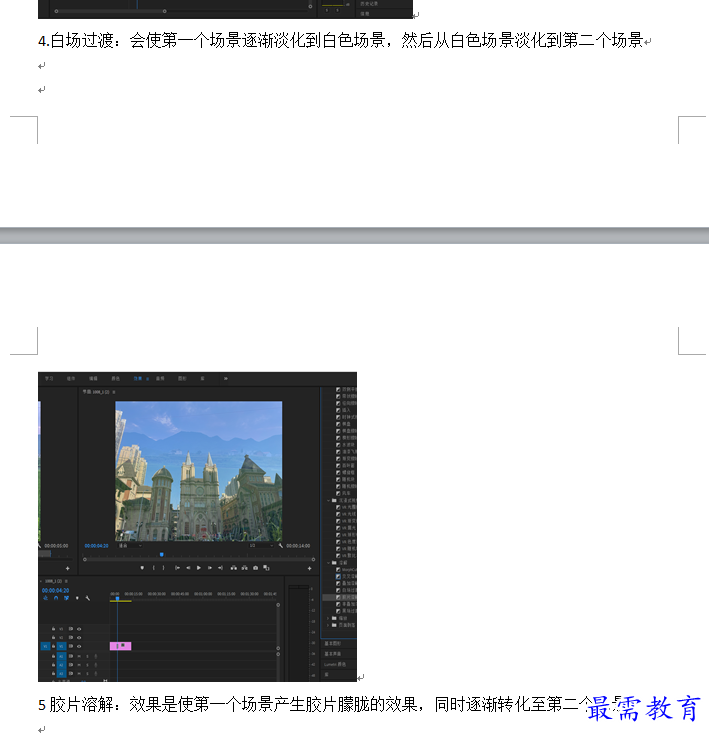Image resolution: width=709 pixels, height=740 pixels.
Task: Click right handle of Program zoom scroll bar
Action: point(313,560)
